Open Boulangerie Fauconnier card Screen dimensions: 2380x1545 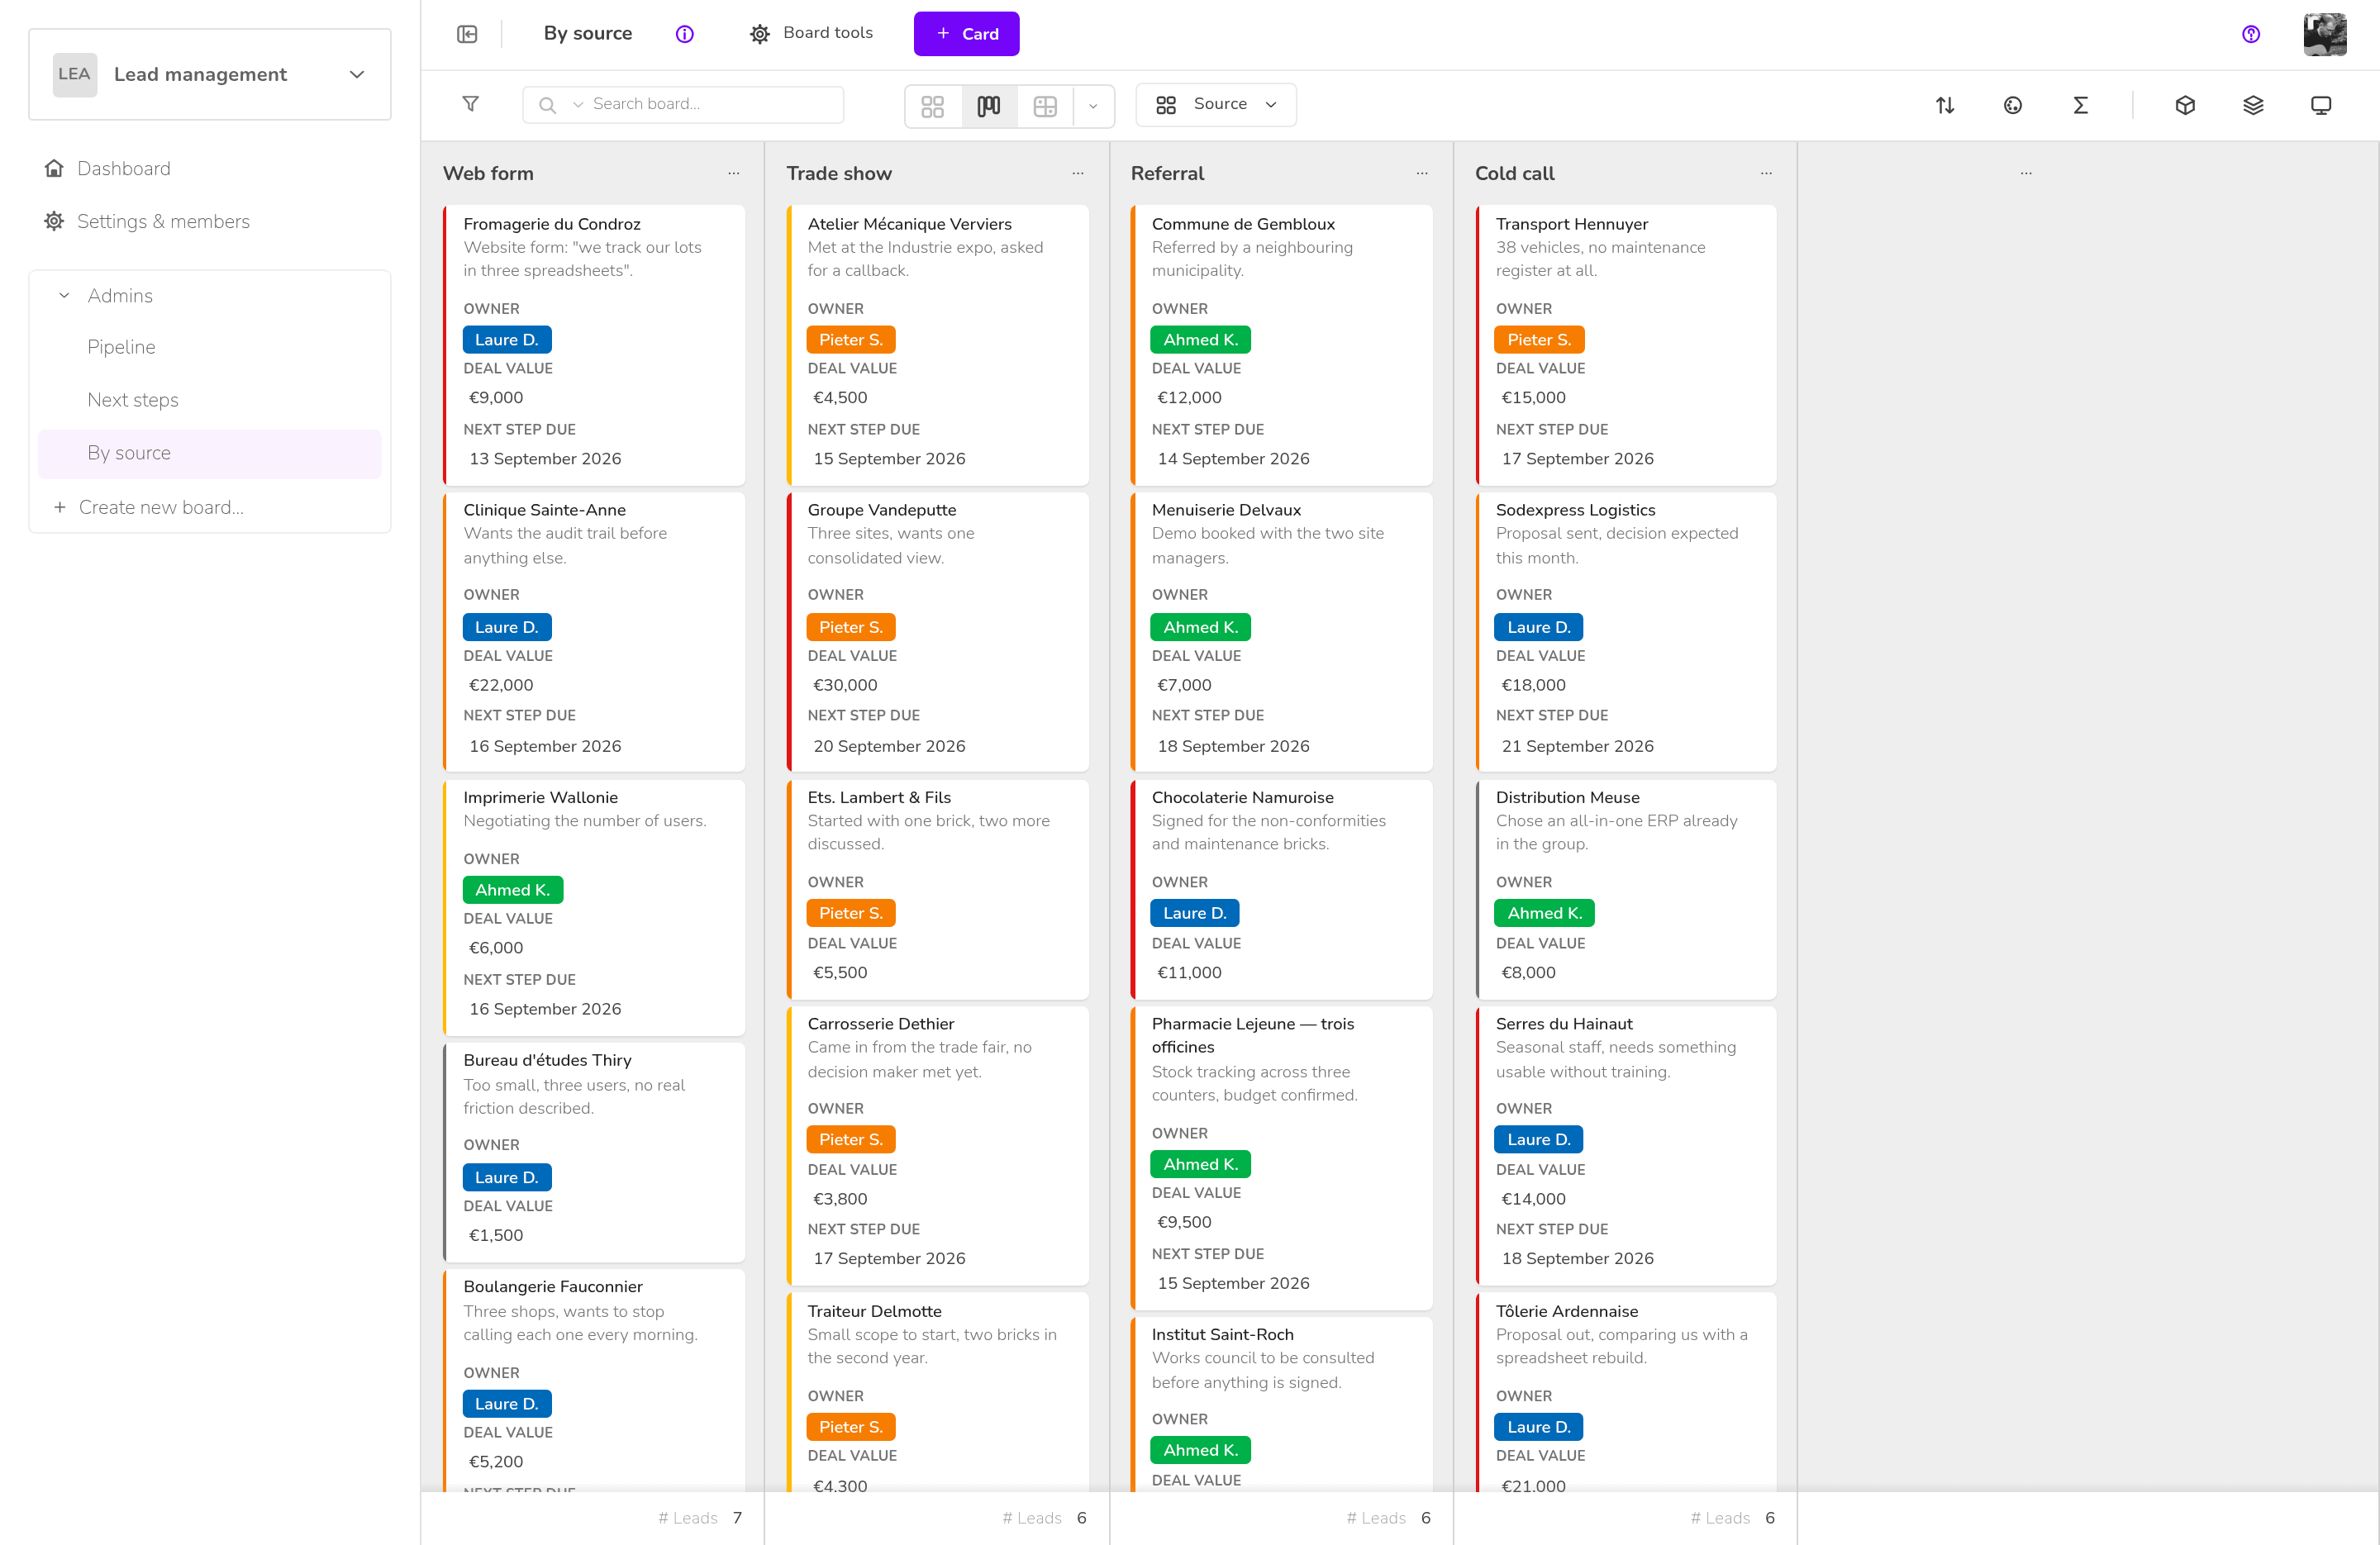(594, 1380)
